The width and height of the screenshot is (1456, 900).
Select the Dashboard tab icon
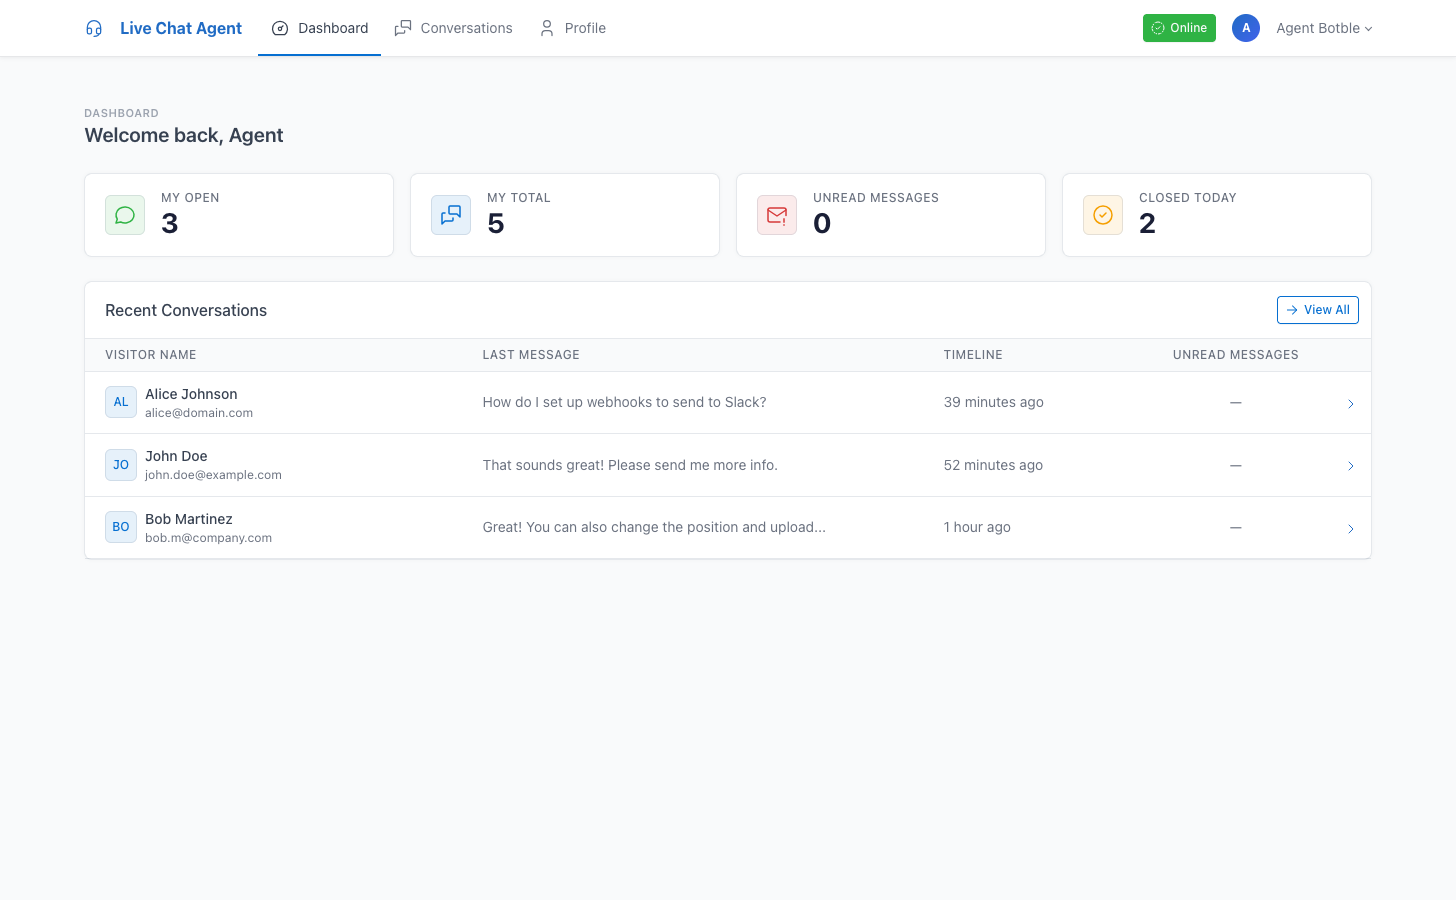[x=281, y=28]
